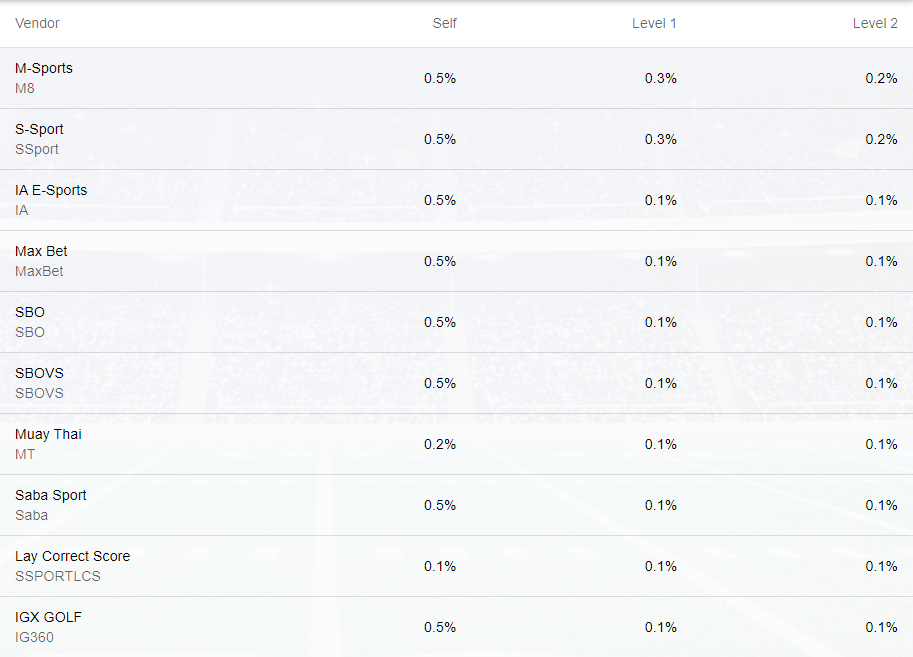This screenshot has height=657, width=913.
Task: Select the M-Sports vendor row
Action: (x=44, y=68)
